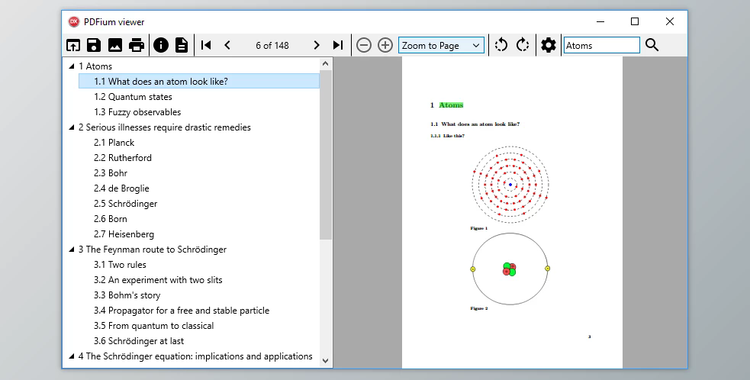Click the zoom in plus icon

pos(385,45)
